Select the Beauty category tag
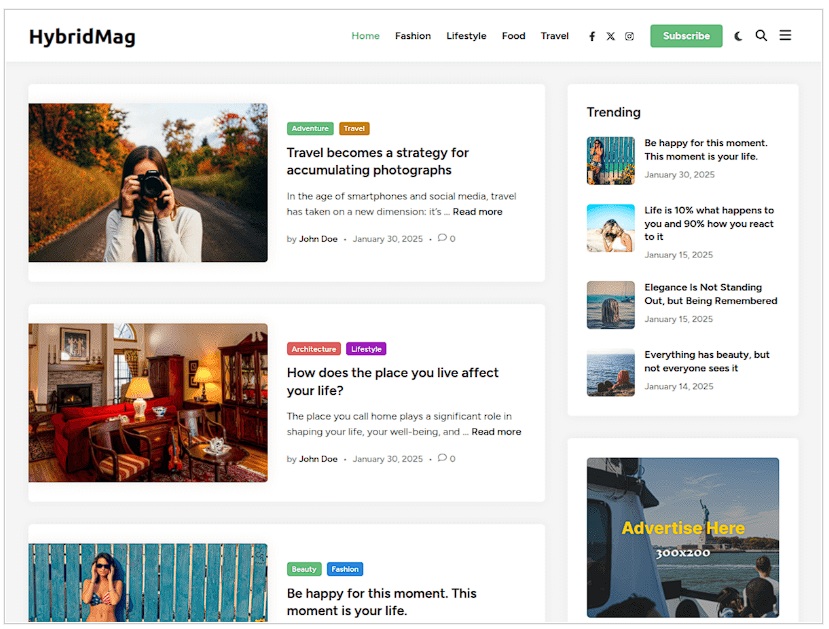This screenshot has height=629, width=829. click(304, 569)
